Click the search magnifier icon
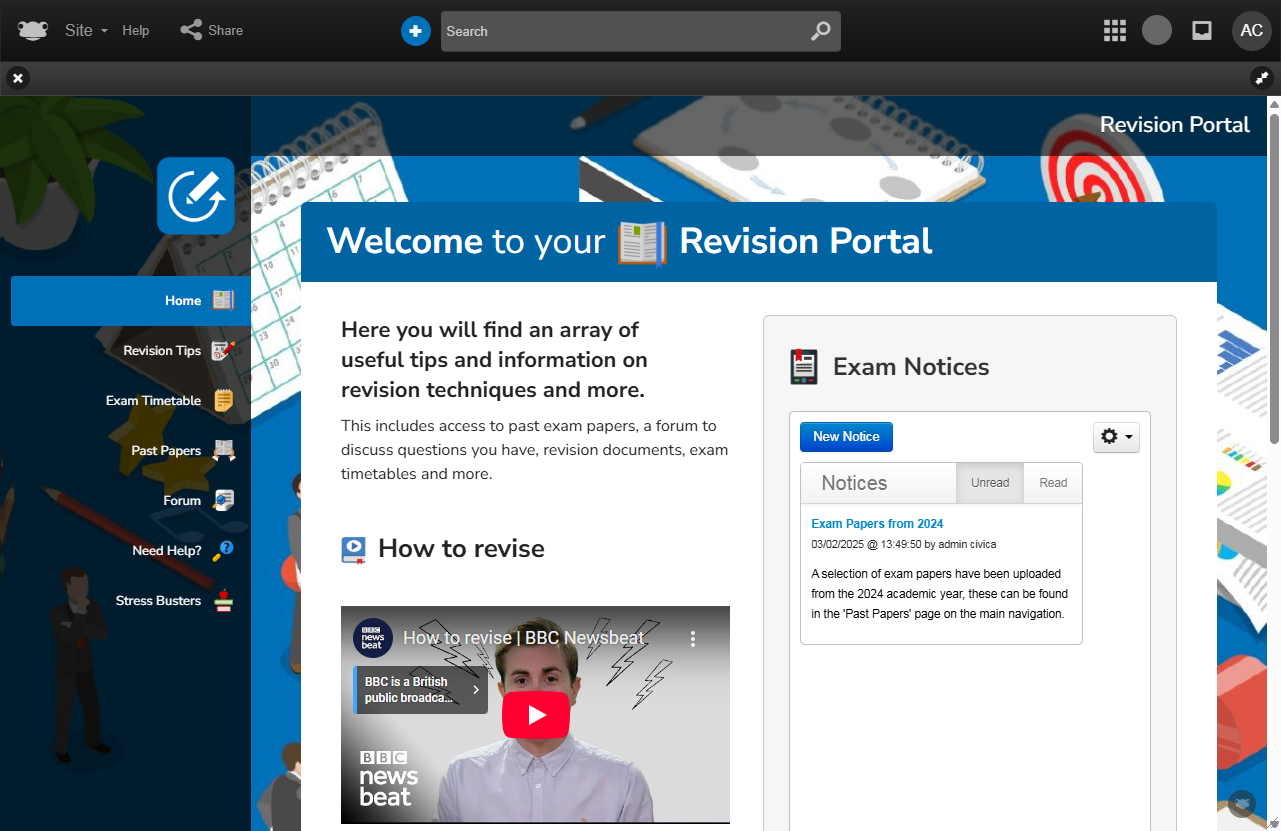 (820, 31)
